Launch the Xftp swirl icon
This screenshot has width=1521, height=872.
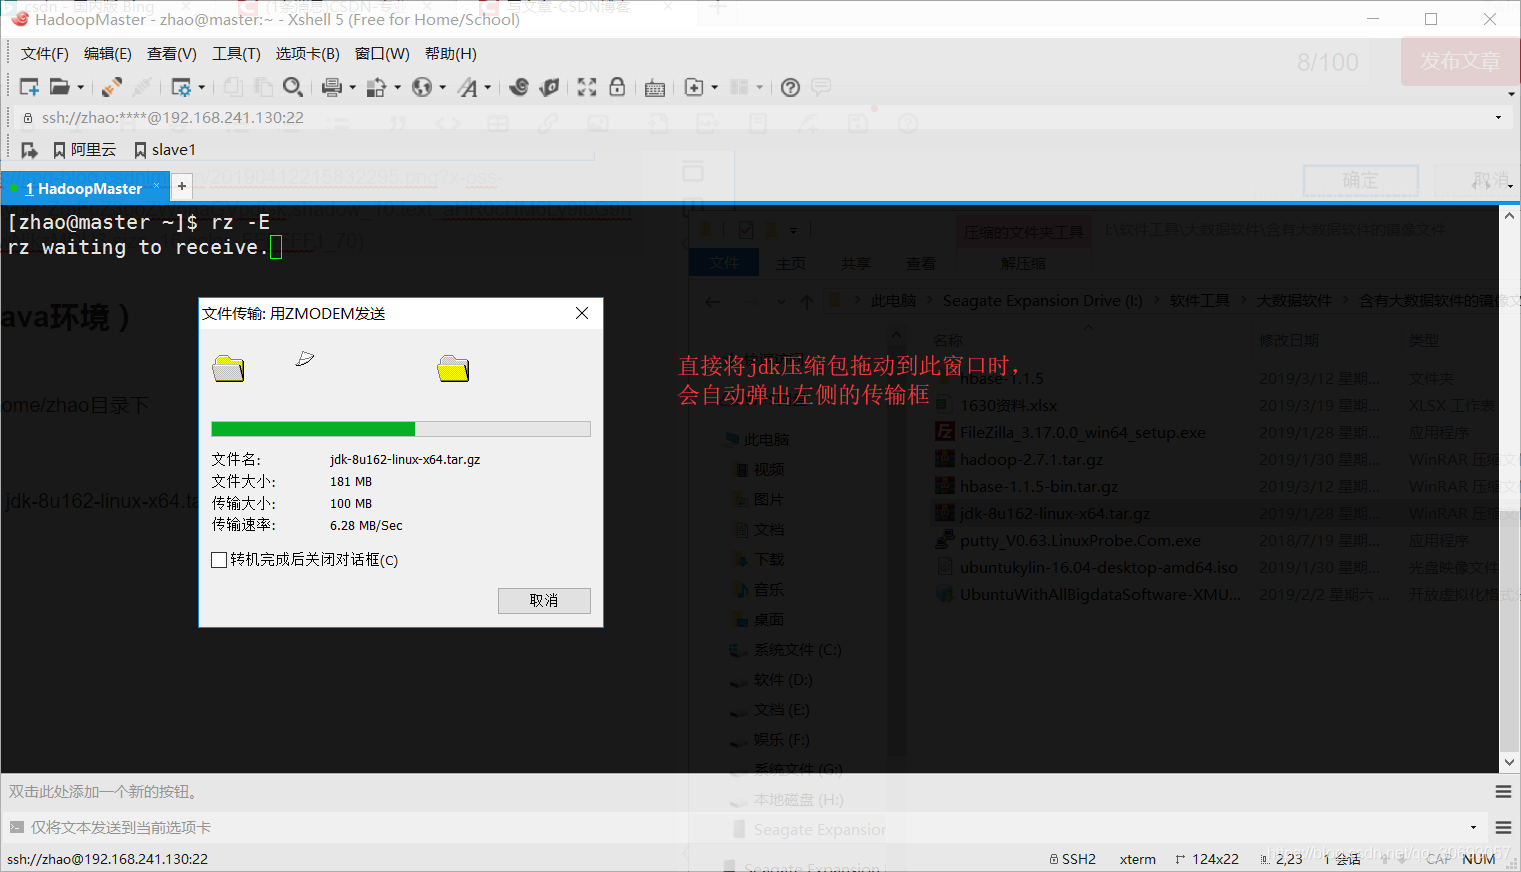pyautogui.click(x=519, y=87)
